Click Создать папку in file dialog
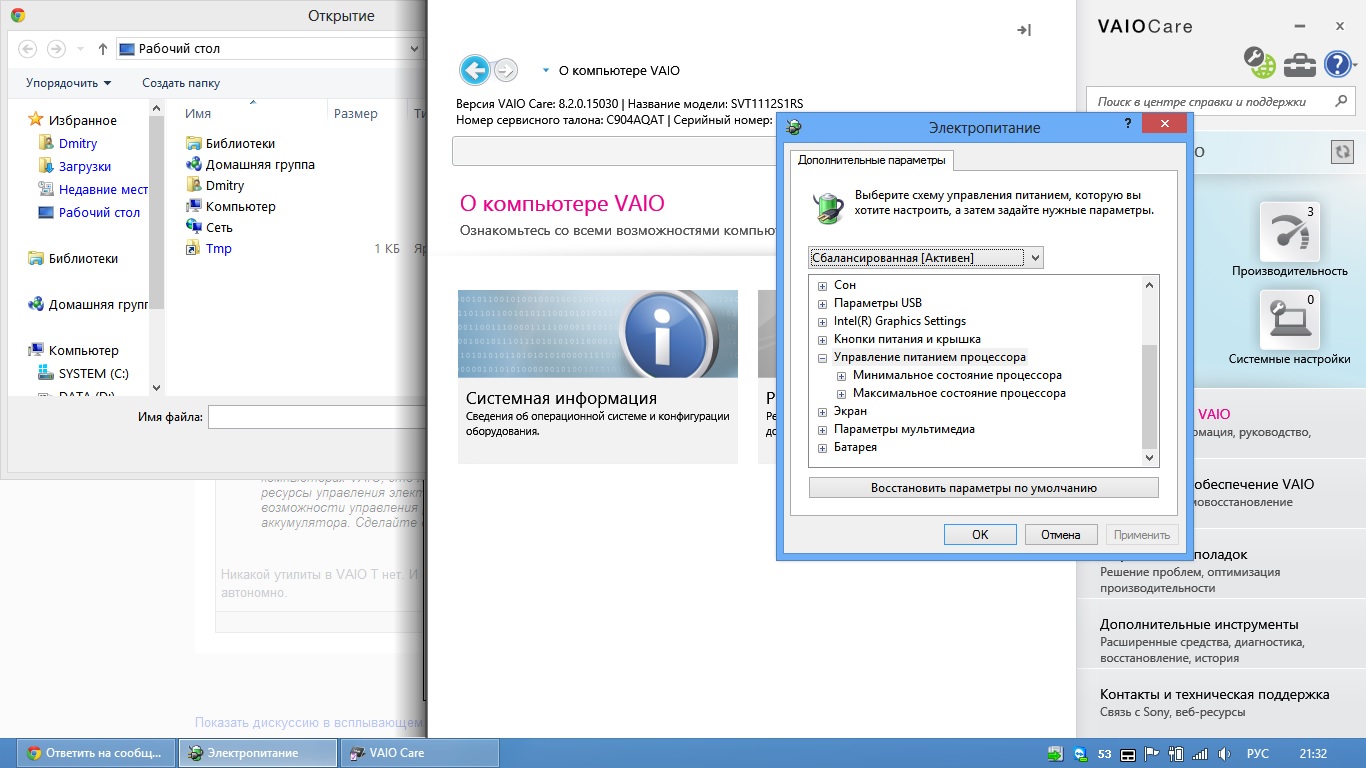 pyautogui.click(x=181, y=83)
